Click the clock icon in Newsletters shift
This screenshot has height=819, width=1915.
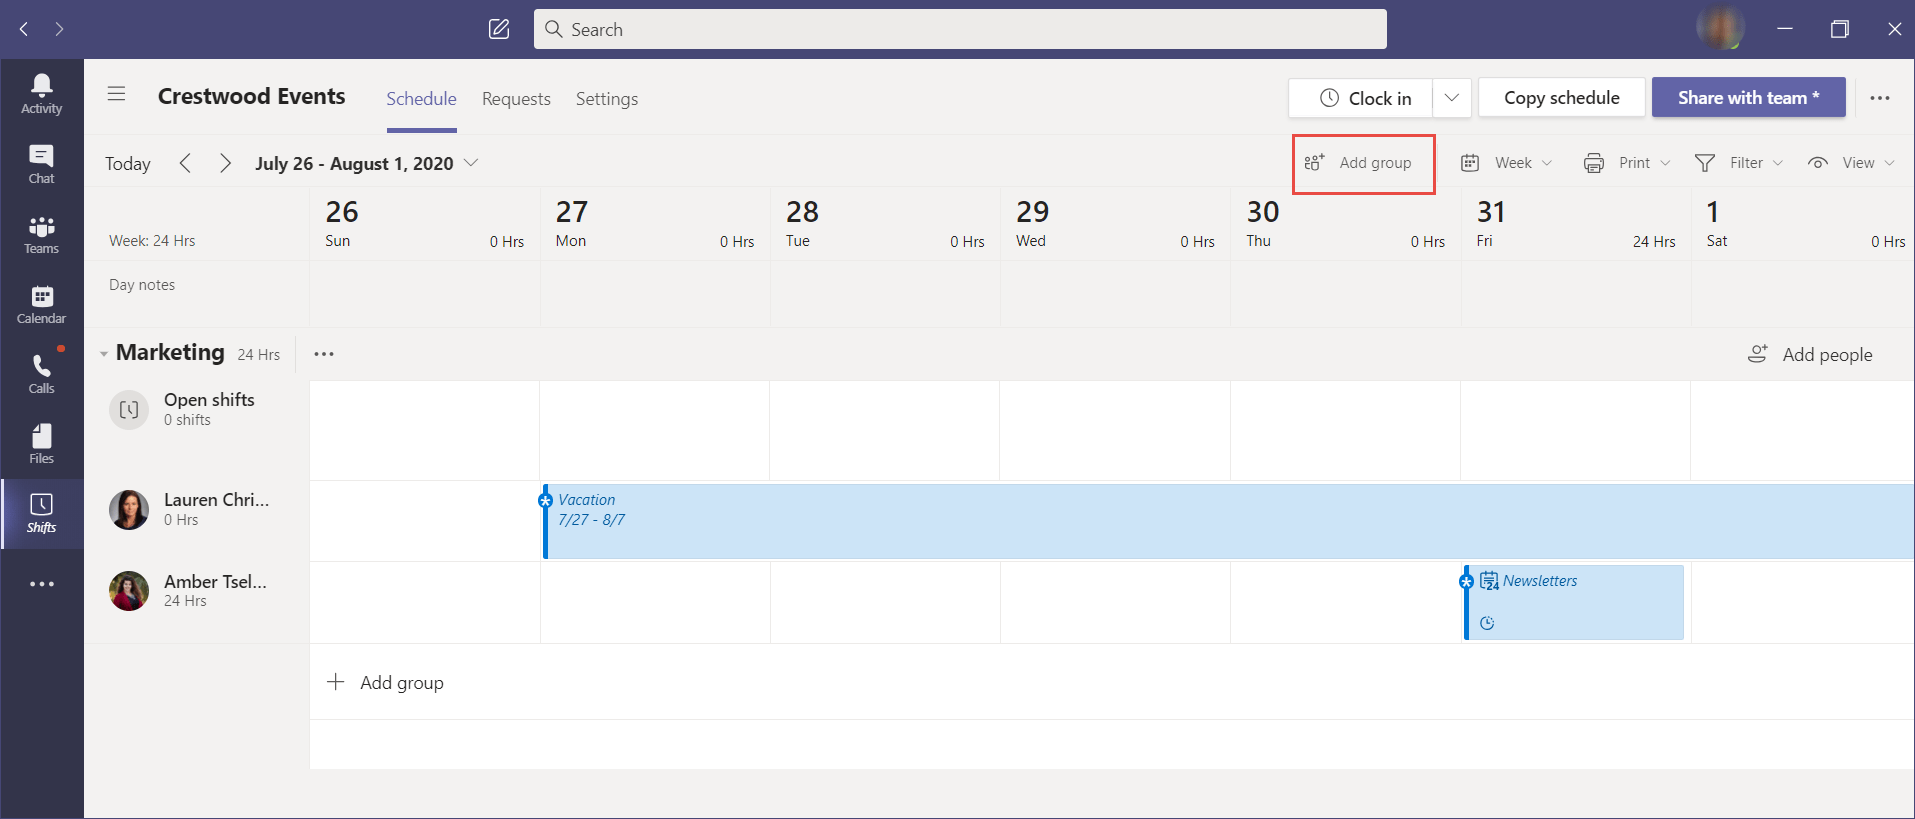point(1487,623)
